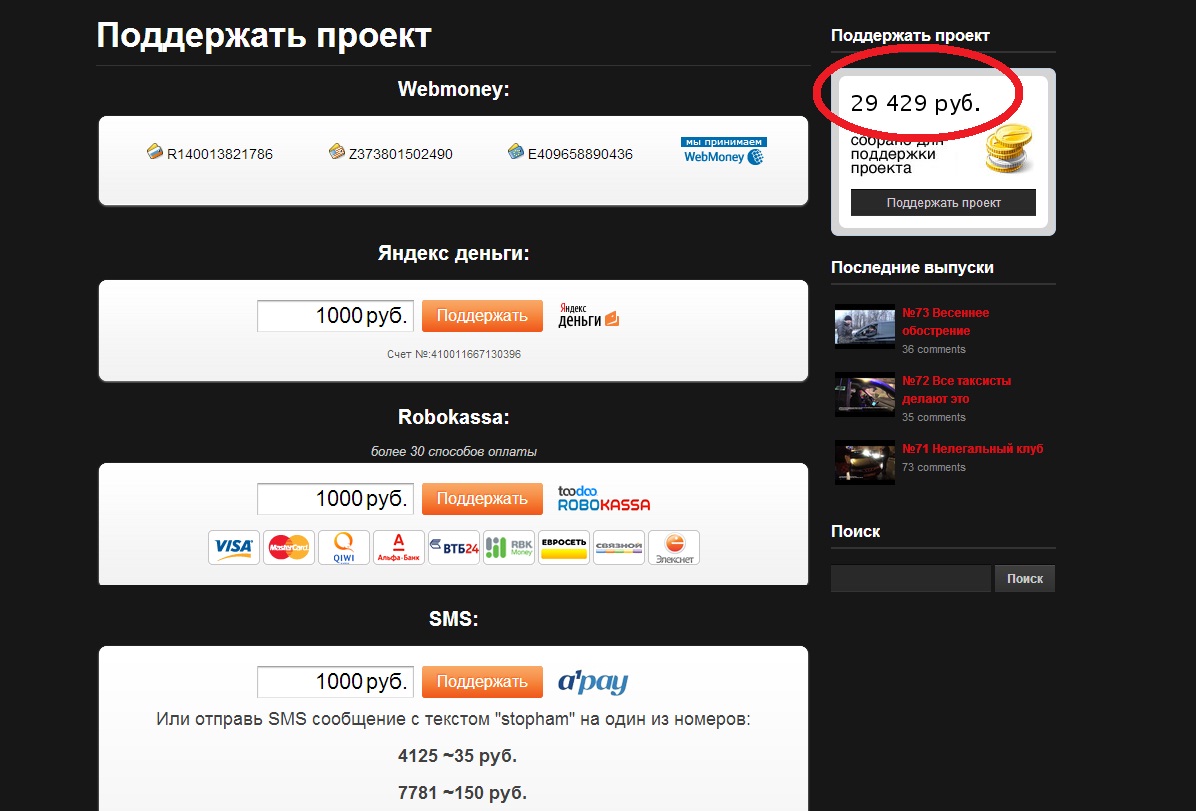Click the Robokassa logo
Image resolution: width=1196 pixels, height=811 pixels.
[603, 498]
